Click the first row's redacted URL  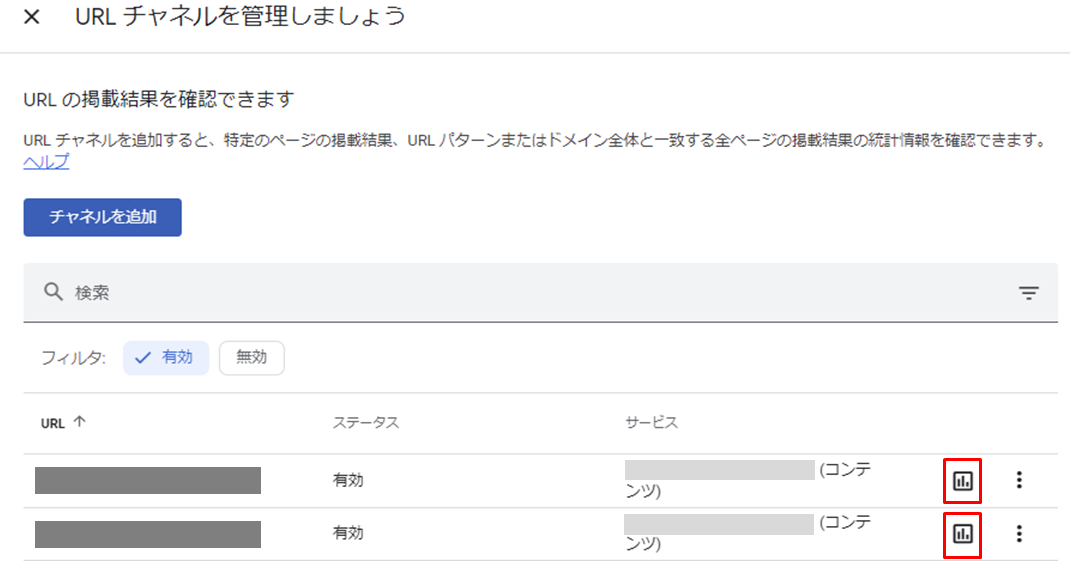148,481
